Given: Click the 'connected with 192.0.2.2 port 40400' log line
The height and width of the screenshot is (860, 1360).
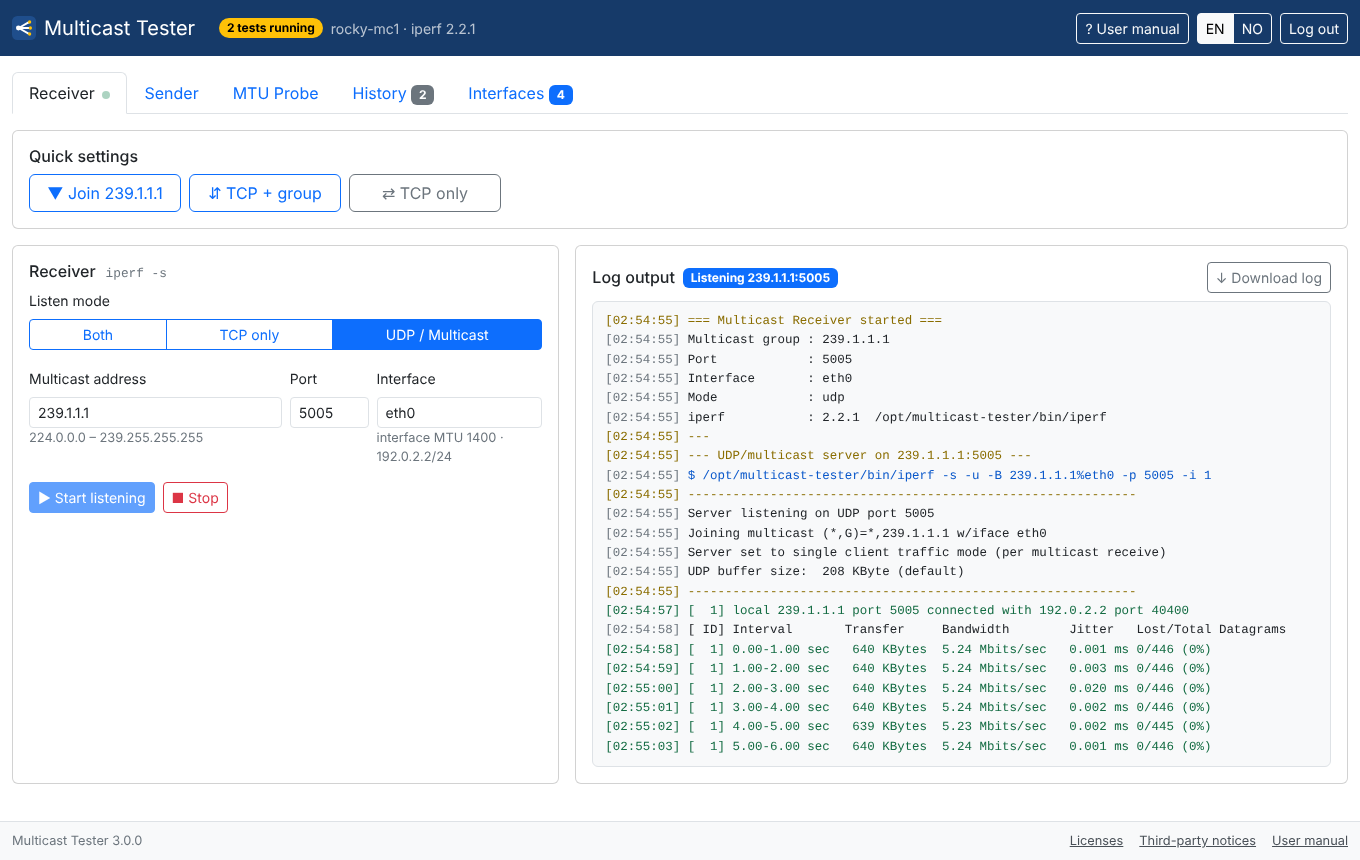Looking at the screenshot, I should (x=897, y=610).
